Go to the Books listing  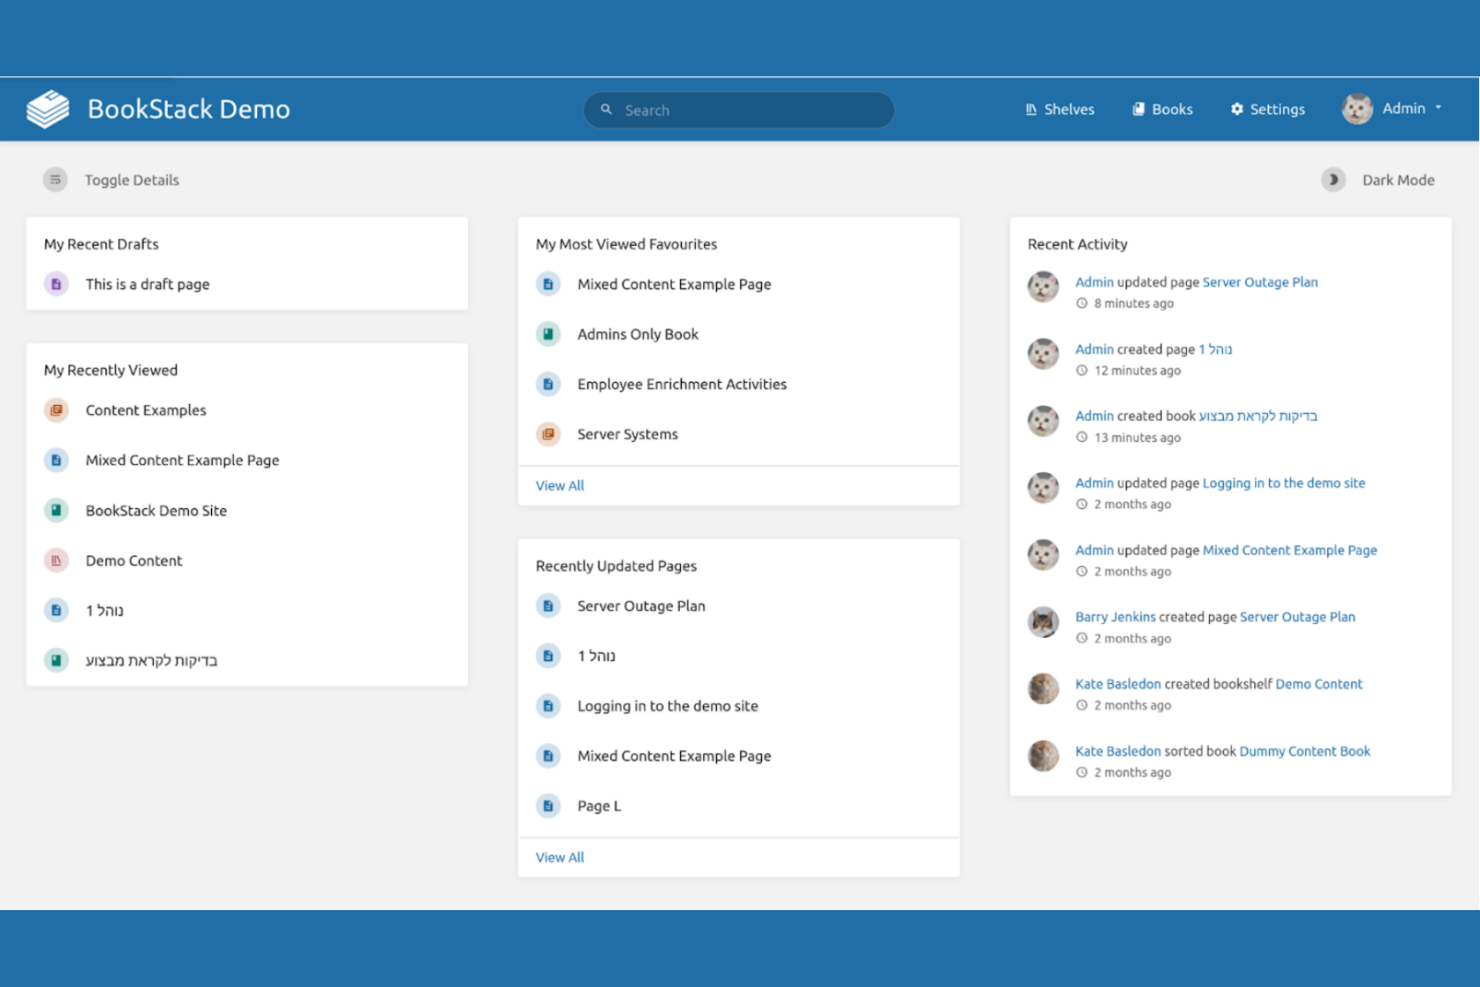tap(1162, 109)
